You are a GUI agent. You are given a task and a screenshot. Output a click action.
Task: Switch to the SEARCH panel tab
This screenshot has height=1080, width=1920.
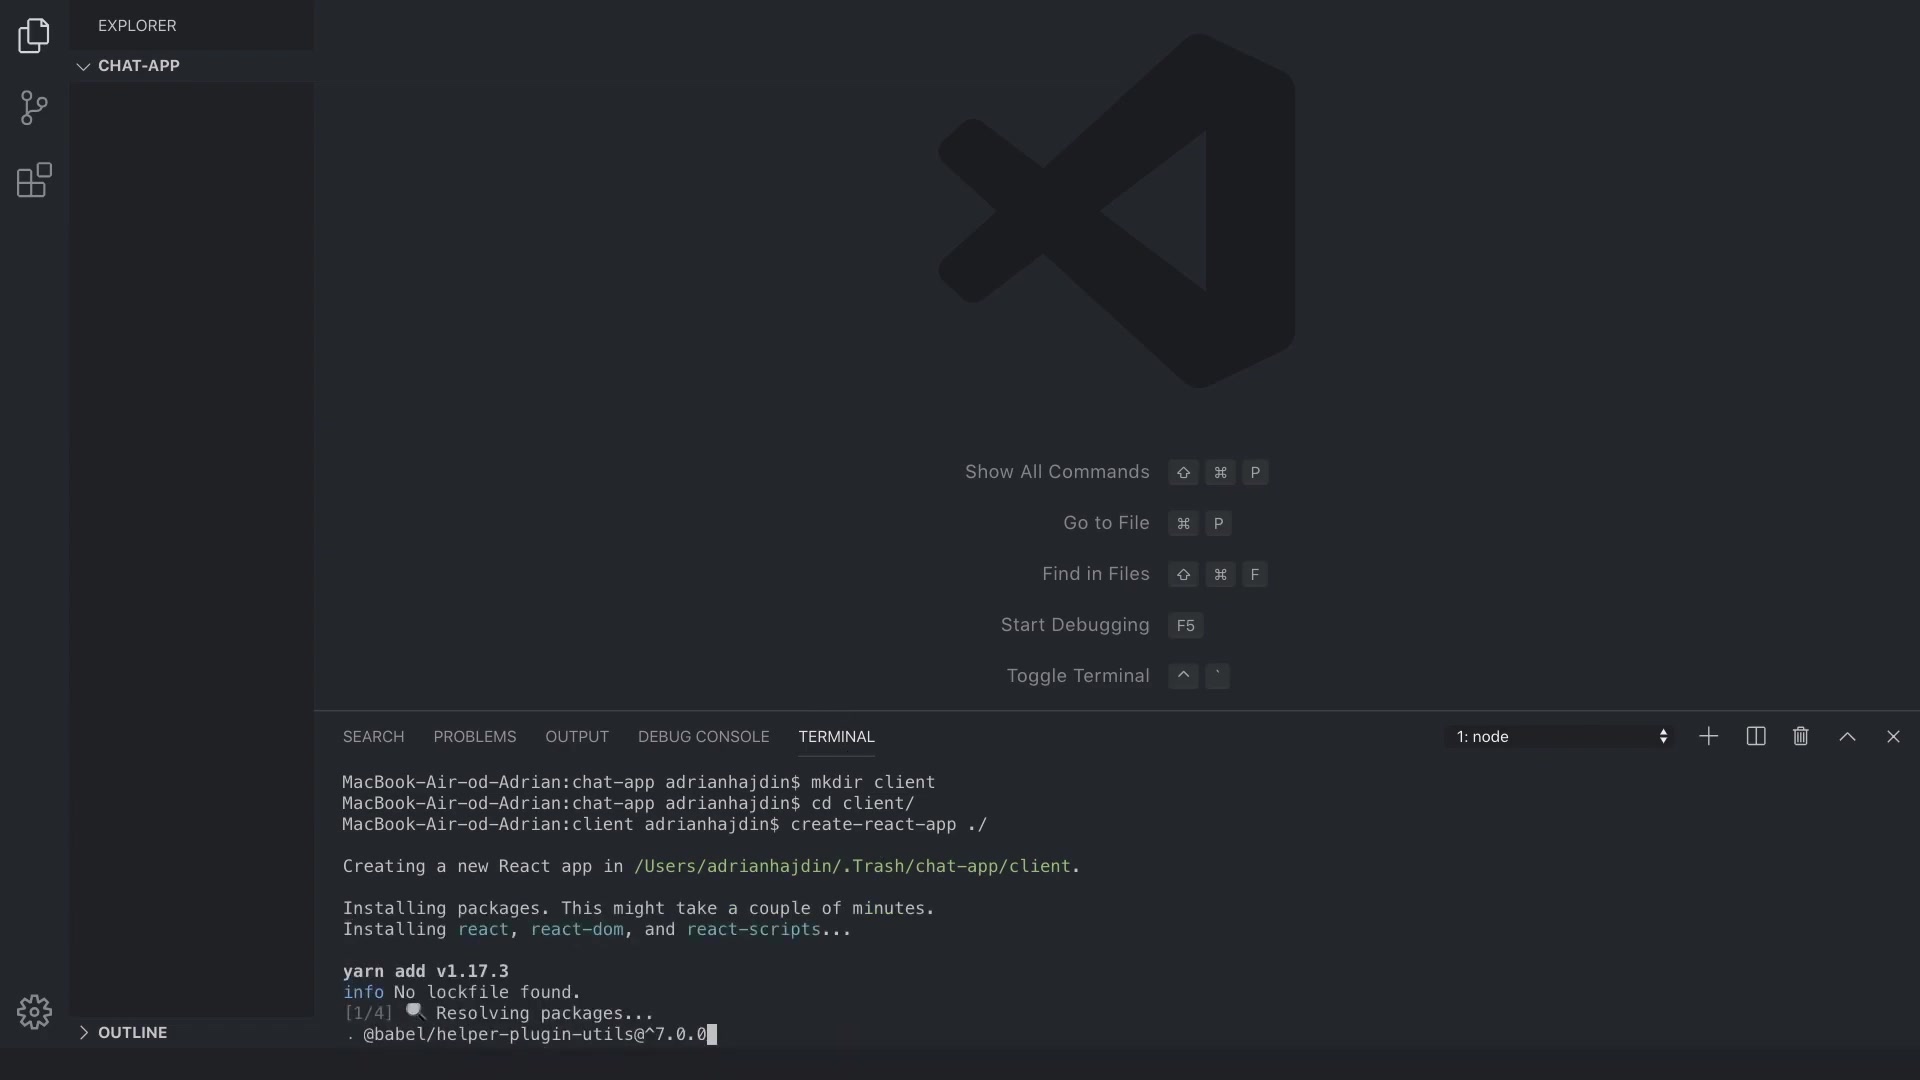(373, 737)
